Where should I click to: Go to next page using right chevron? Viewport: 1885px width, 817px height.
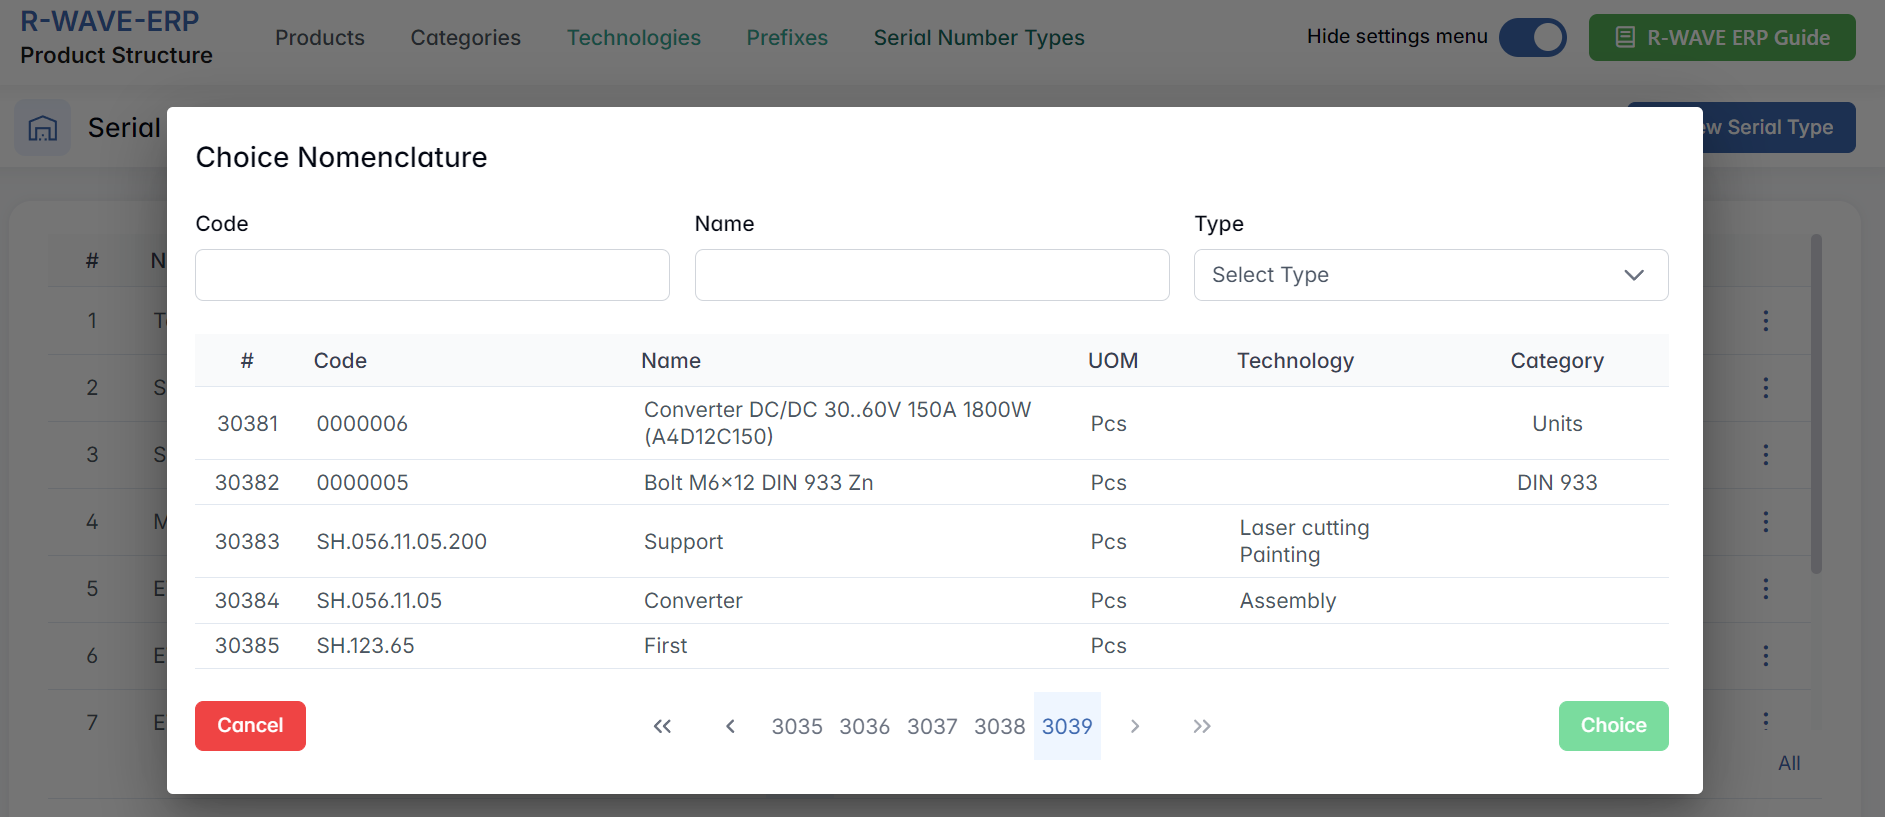[1134, 726]
